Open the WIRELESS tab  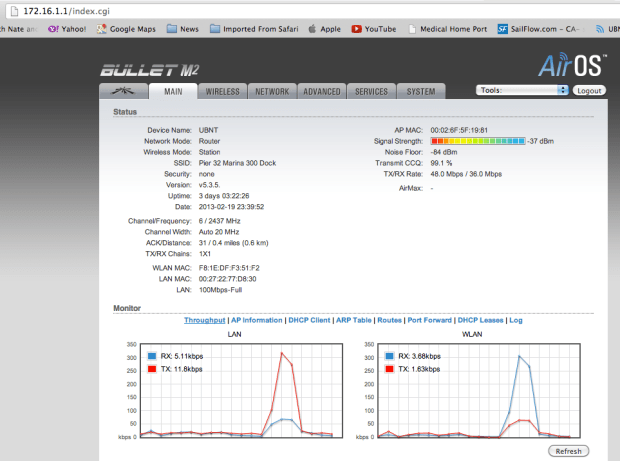pyautogui.click(x=223, y=91)
